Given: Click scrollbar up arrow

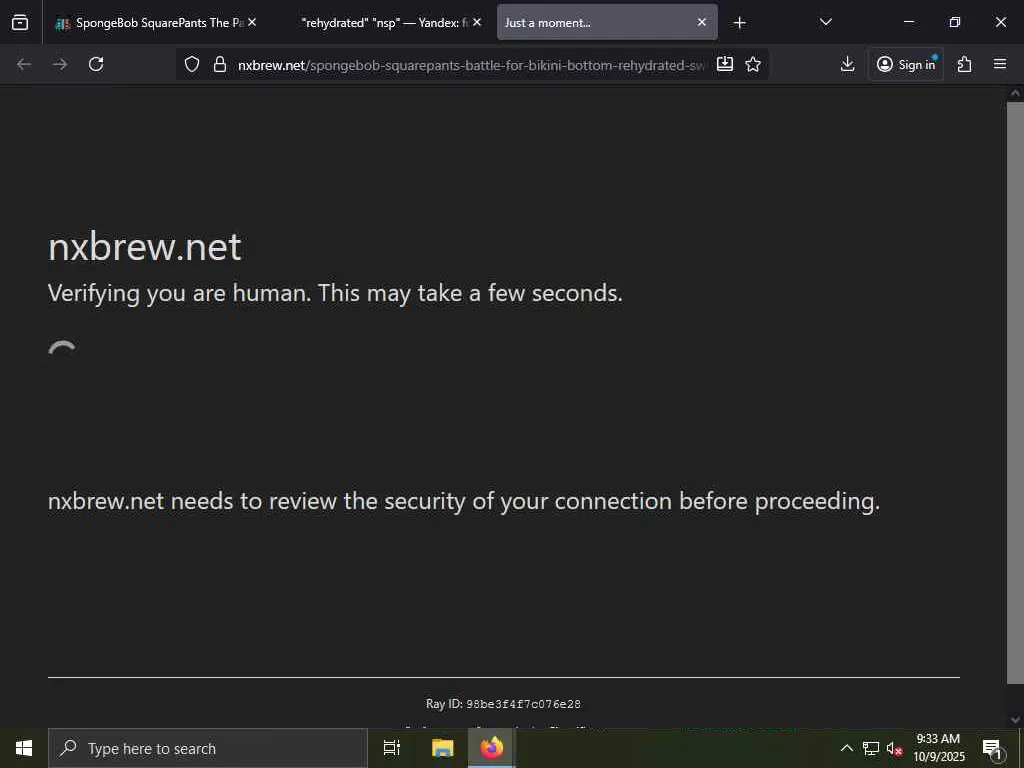Looking at the screenshot, I should (x=1015, y=93).
